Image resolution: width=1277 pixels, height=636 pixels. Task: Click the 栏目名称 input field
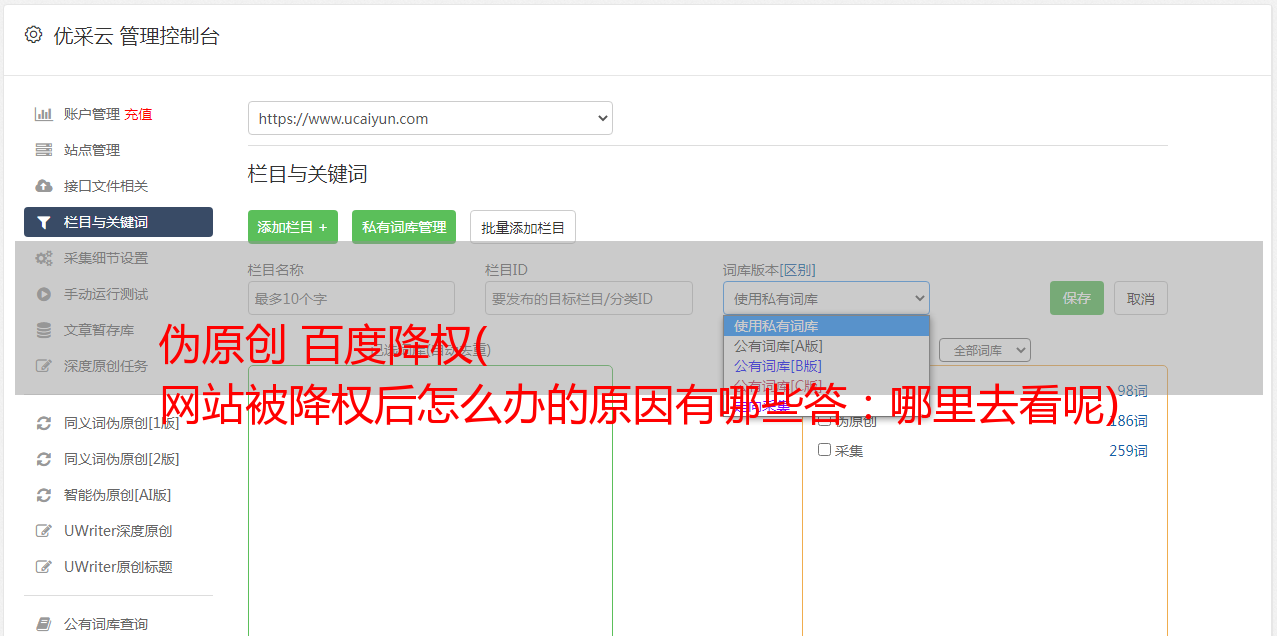tap(351, 298)
